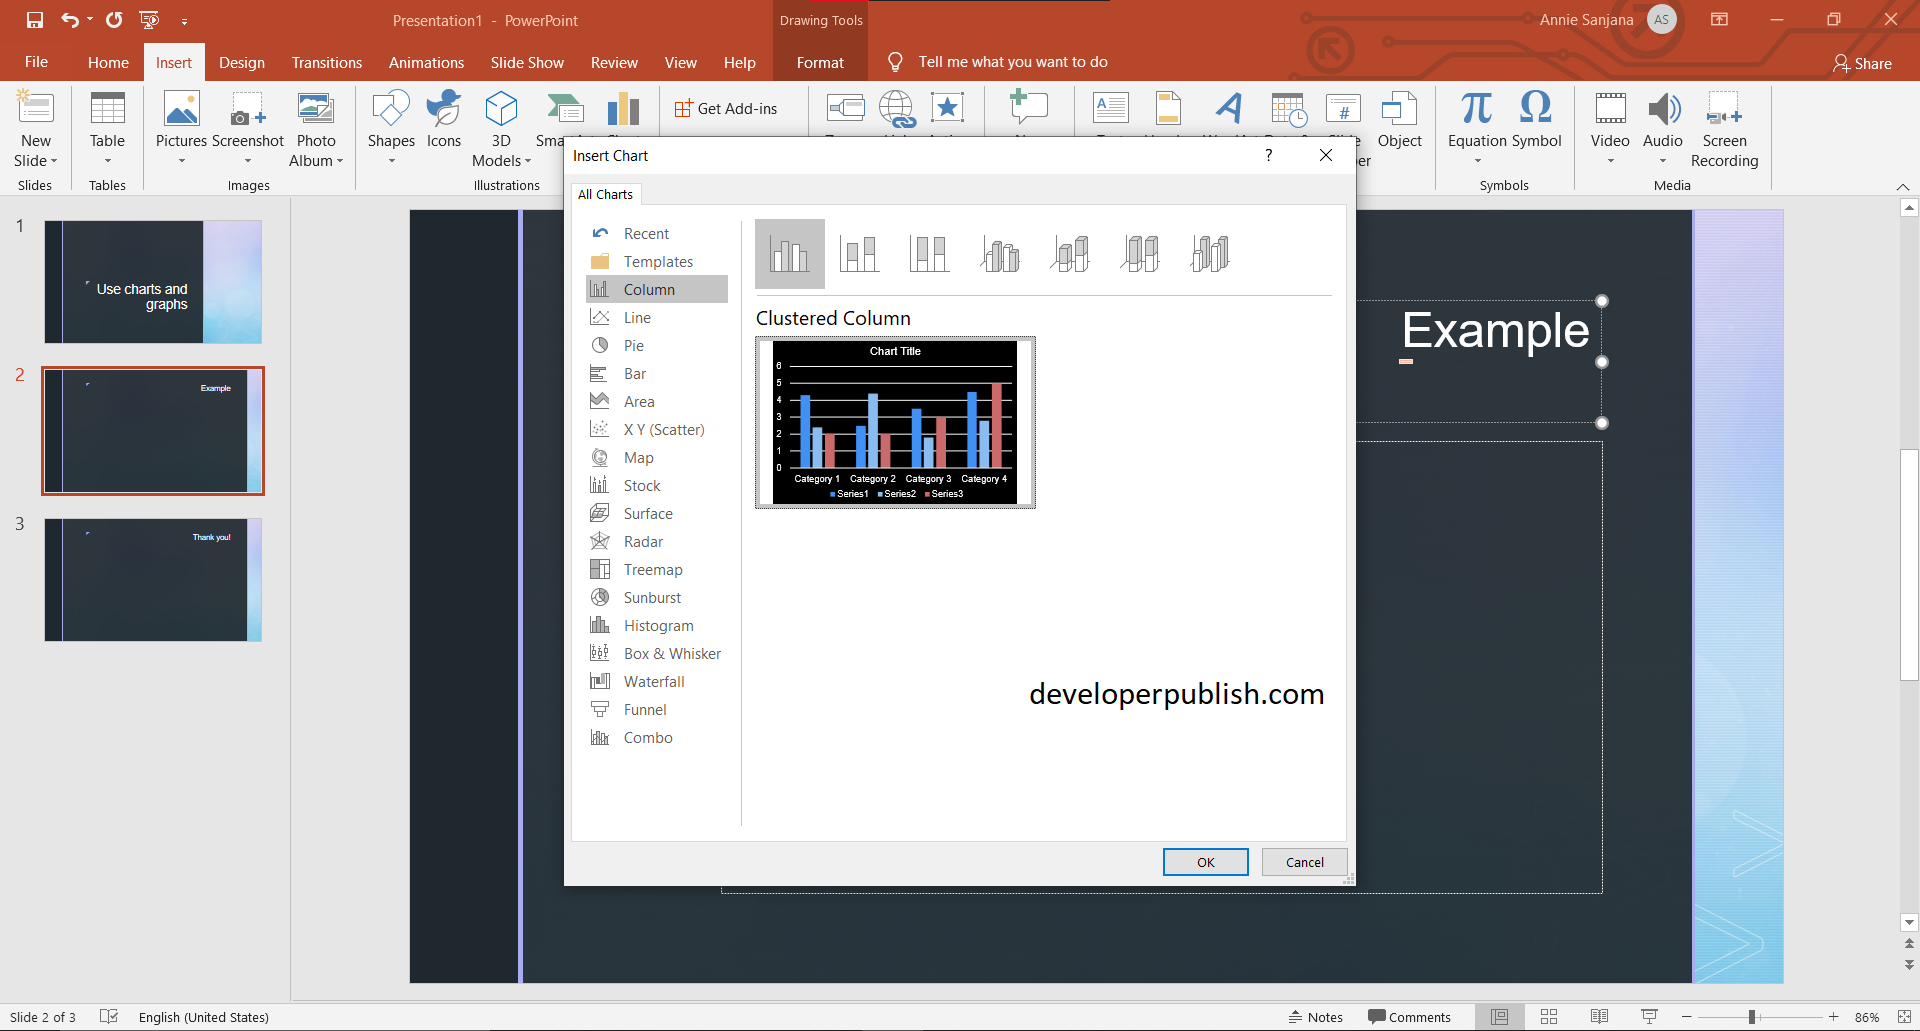Select the Treemap chart type
The height and width of the screenshot is (1031, 1920).
click(x=651, y=569)
